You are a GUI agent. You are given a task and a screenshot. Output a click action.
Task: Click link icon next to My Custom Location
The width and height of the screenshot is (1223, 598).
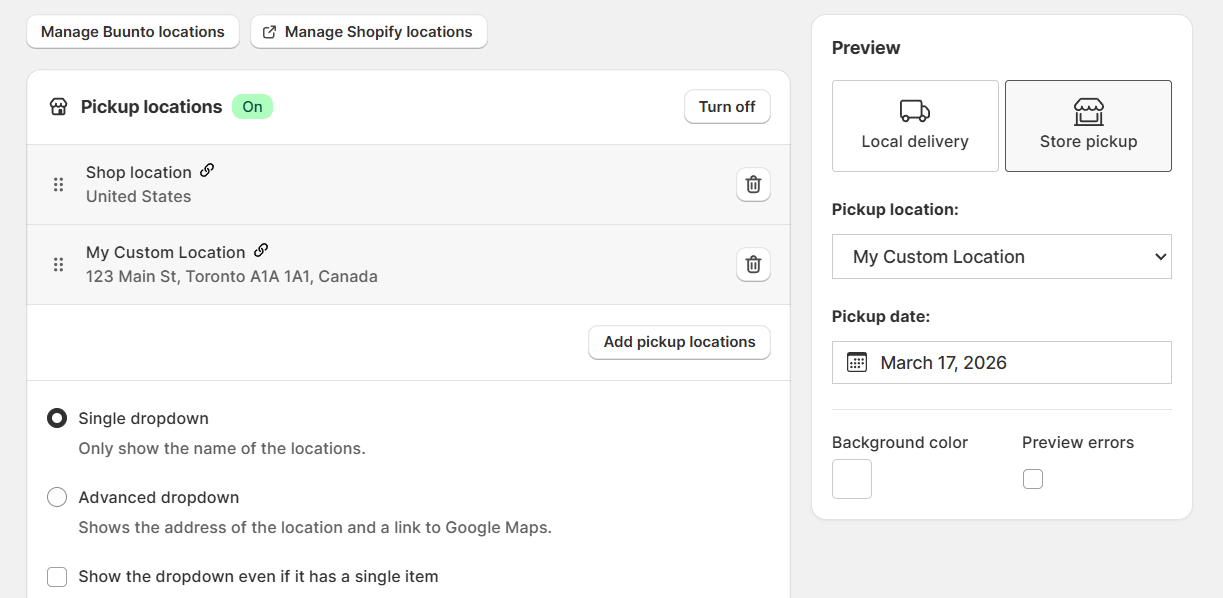pos(261,251)
